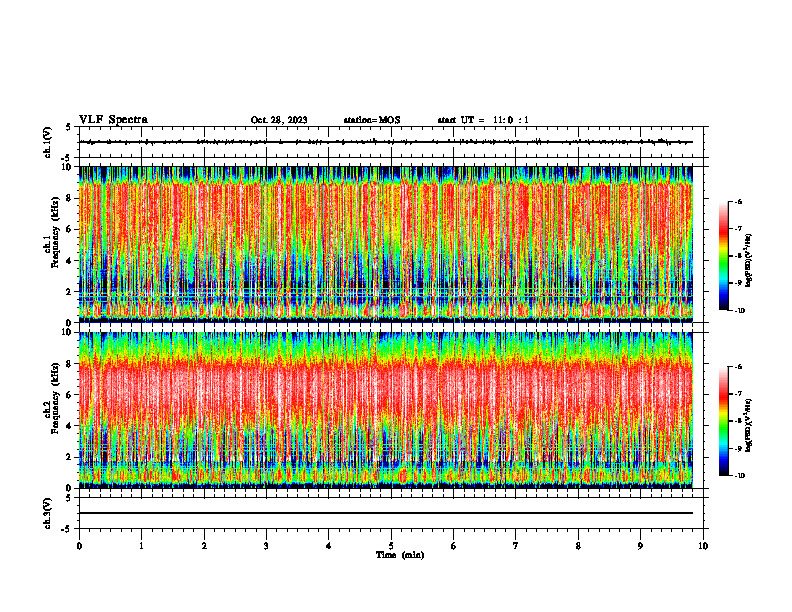Click the ch.1(V) upper tick label '5'
Screen dimensions: 792x612
(x=68, y=127)
